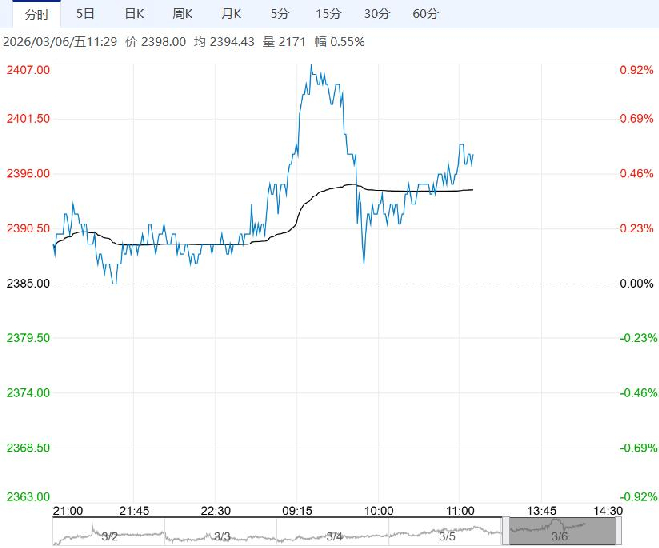Open the 日K daily candlestick tab
This screenshot has height=548, width=659.
tap(134, 13)
